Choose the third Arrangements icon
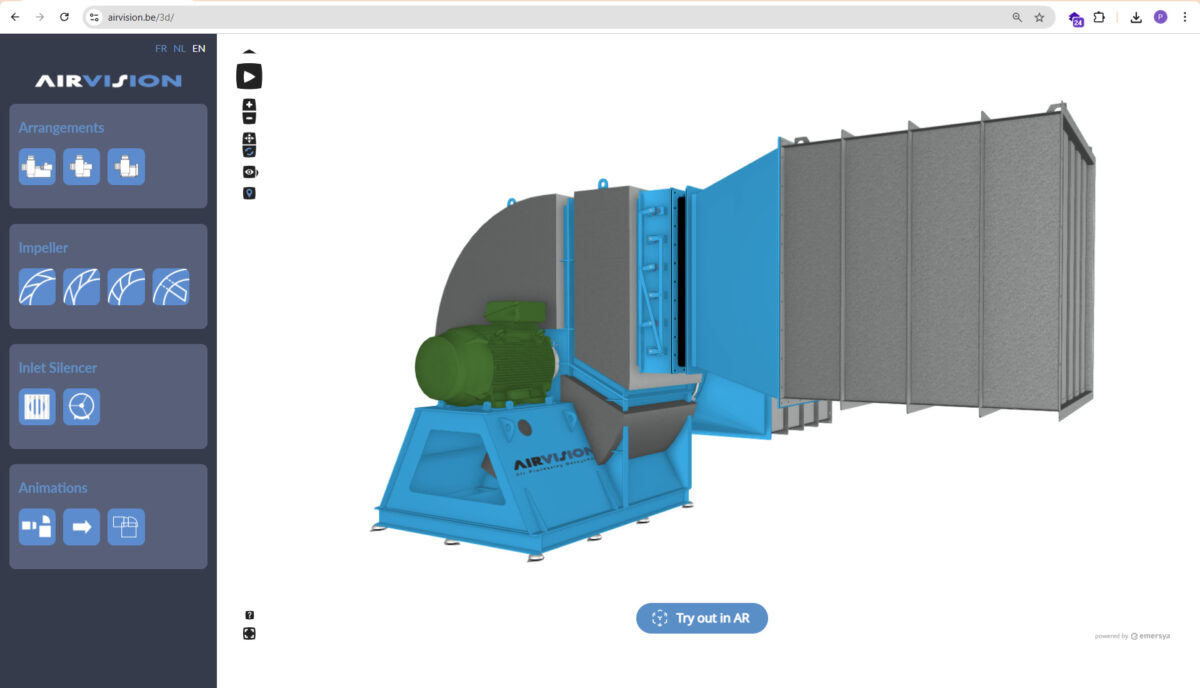This screenshot has height=688, width=1200. (x=126, y=166)
